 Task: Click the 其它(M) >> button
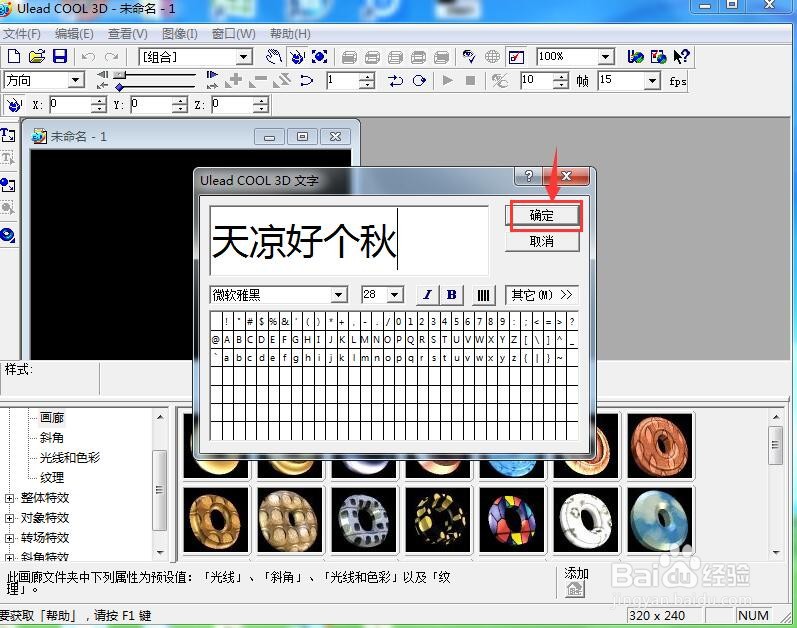541,295
